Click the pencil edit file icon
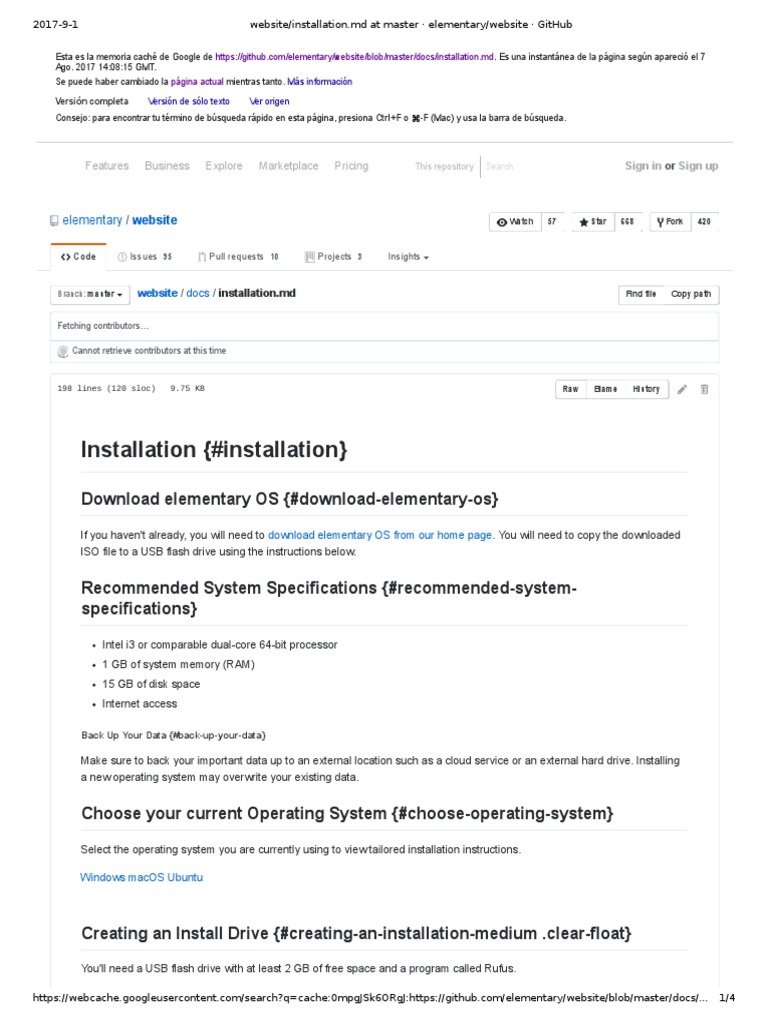Viewport: 768px width, 1024px height. [x=682, y=389]
